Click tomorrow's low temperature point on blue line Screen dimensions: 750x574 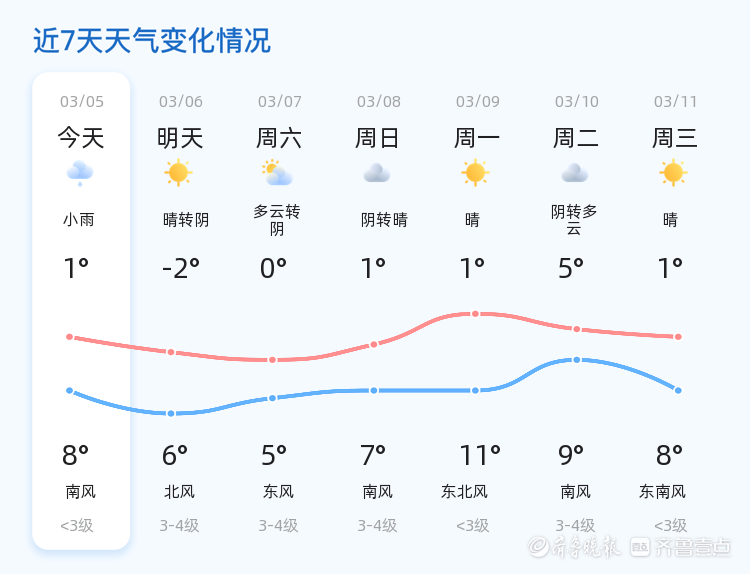click(171, 413)
